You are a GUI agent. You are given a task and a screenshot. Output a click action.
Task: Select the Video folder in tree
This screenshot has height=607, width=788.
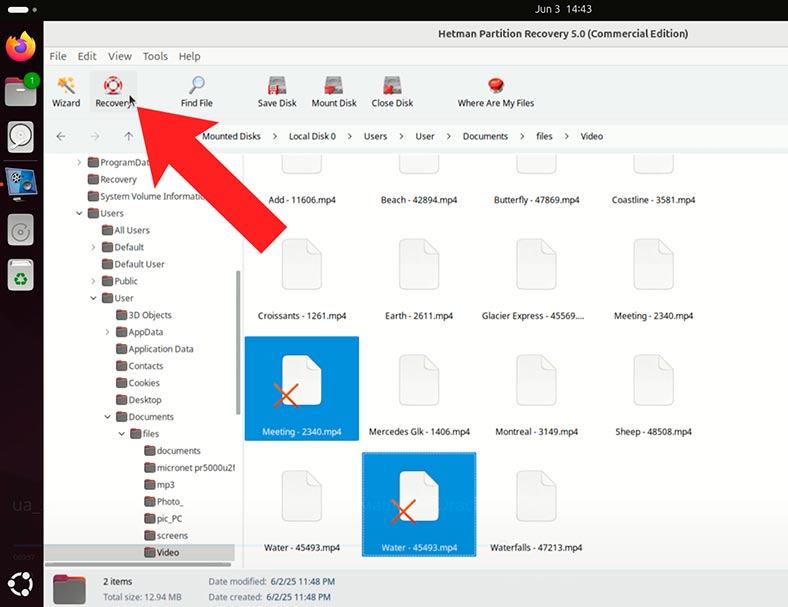pos(161,553)
